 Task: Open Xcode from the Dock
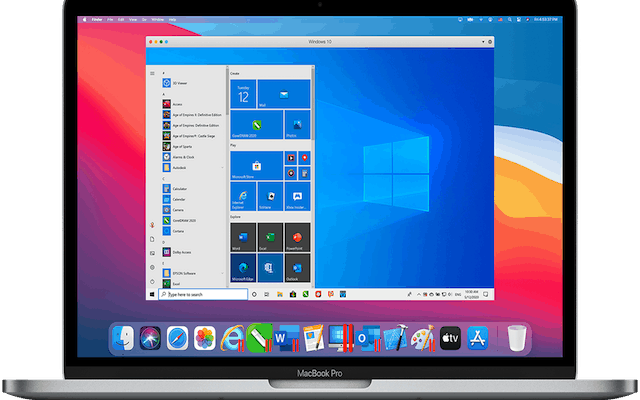396,338
